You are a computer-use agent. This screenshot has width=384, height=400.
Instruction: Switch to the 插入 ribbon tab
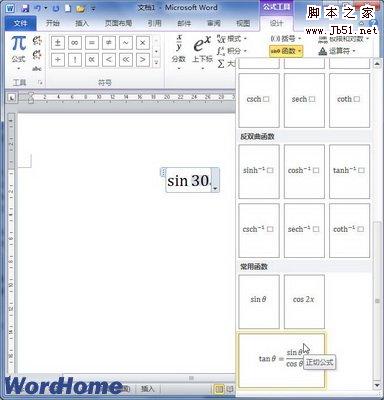point(82,23)
